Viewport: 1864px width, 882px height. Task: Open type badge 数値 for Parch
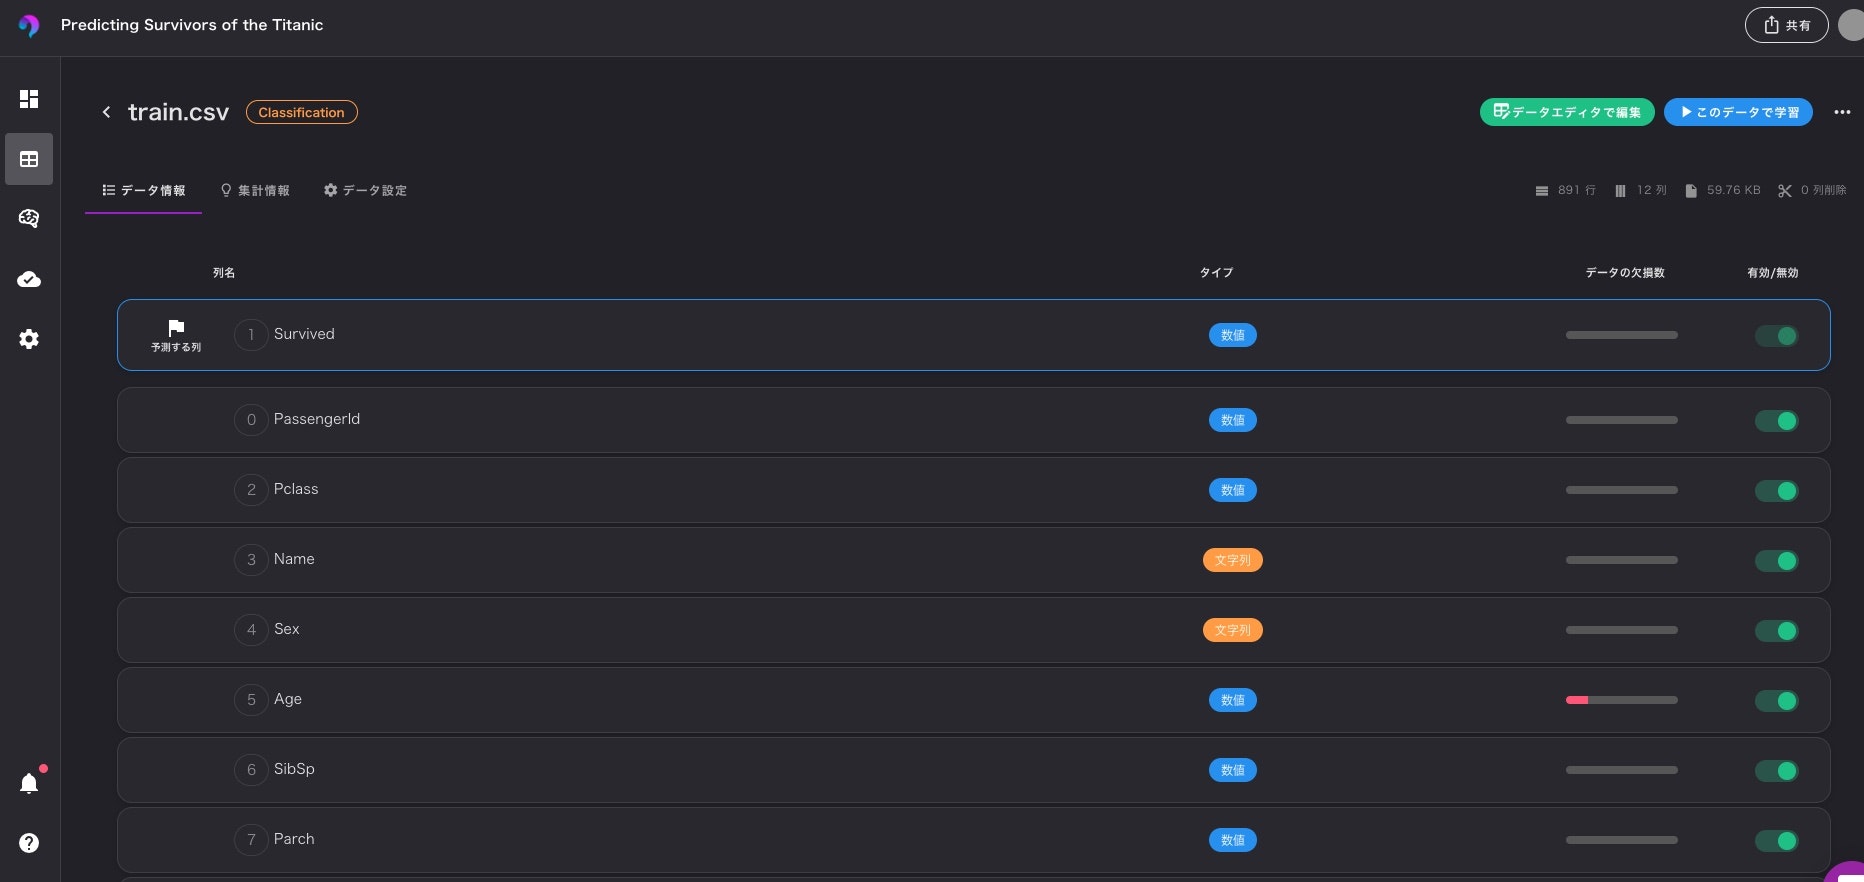pyautogui.click(x=1232, y=840)
